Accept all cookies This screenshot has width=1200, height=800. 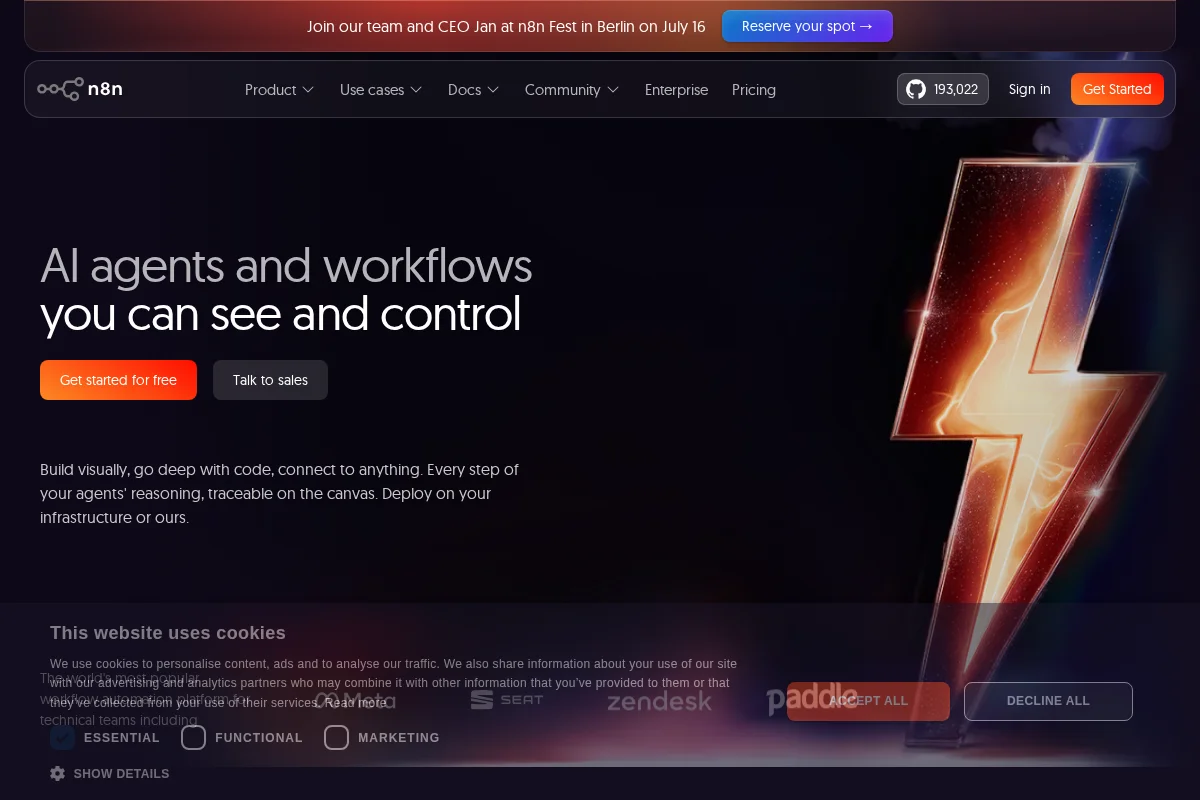point(868,701)
